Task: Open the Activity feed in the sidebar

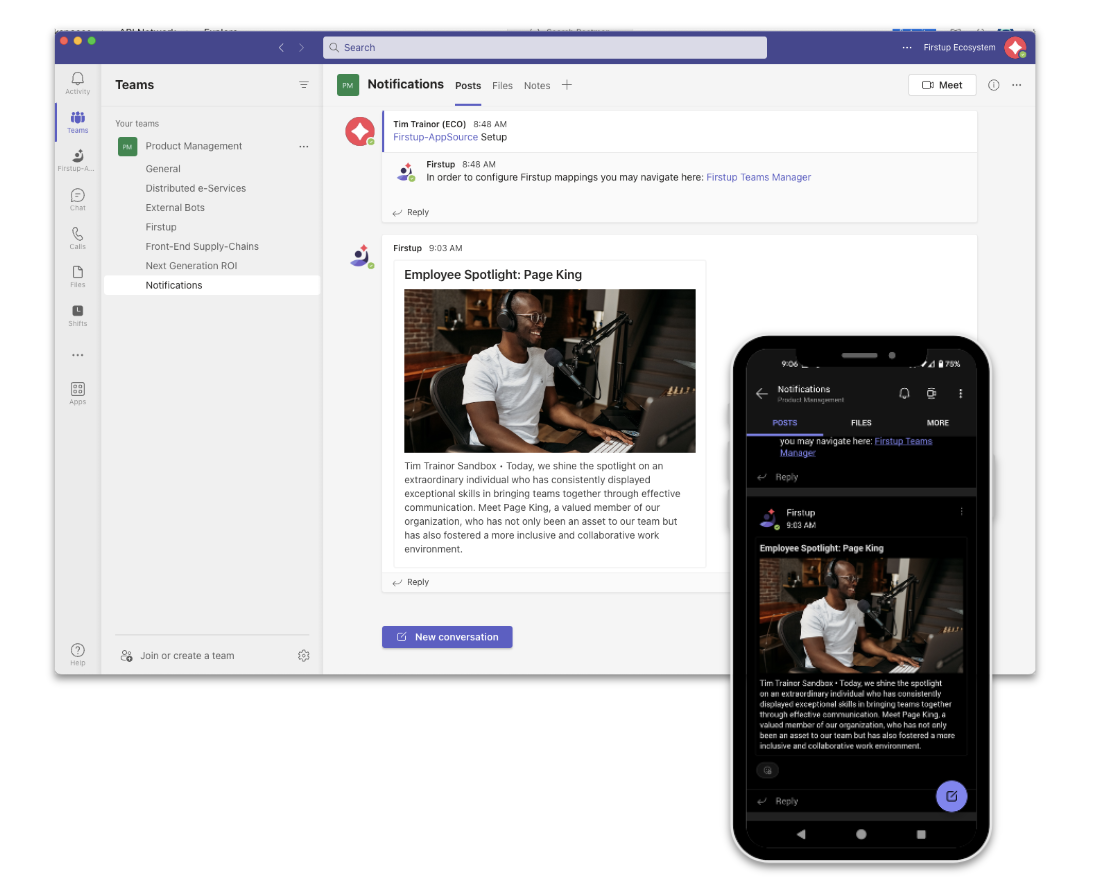Action: 78,82
